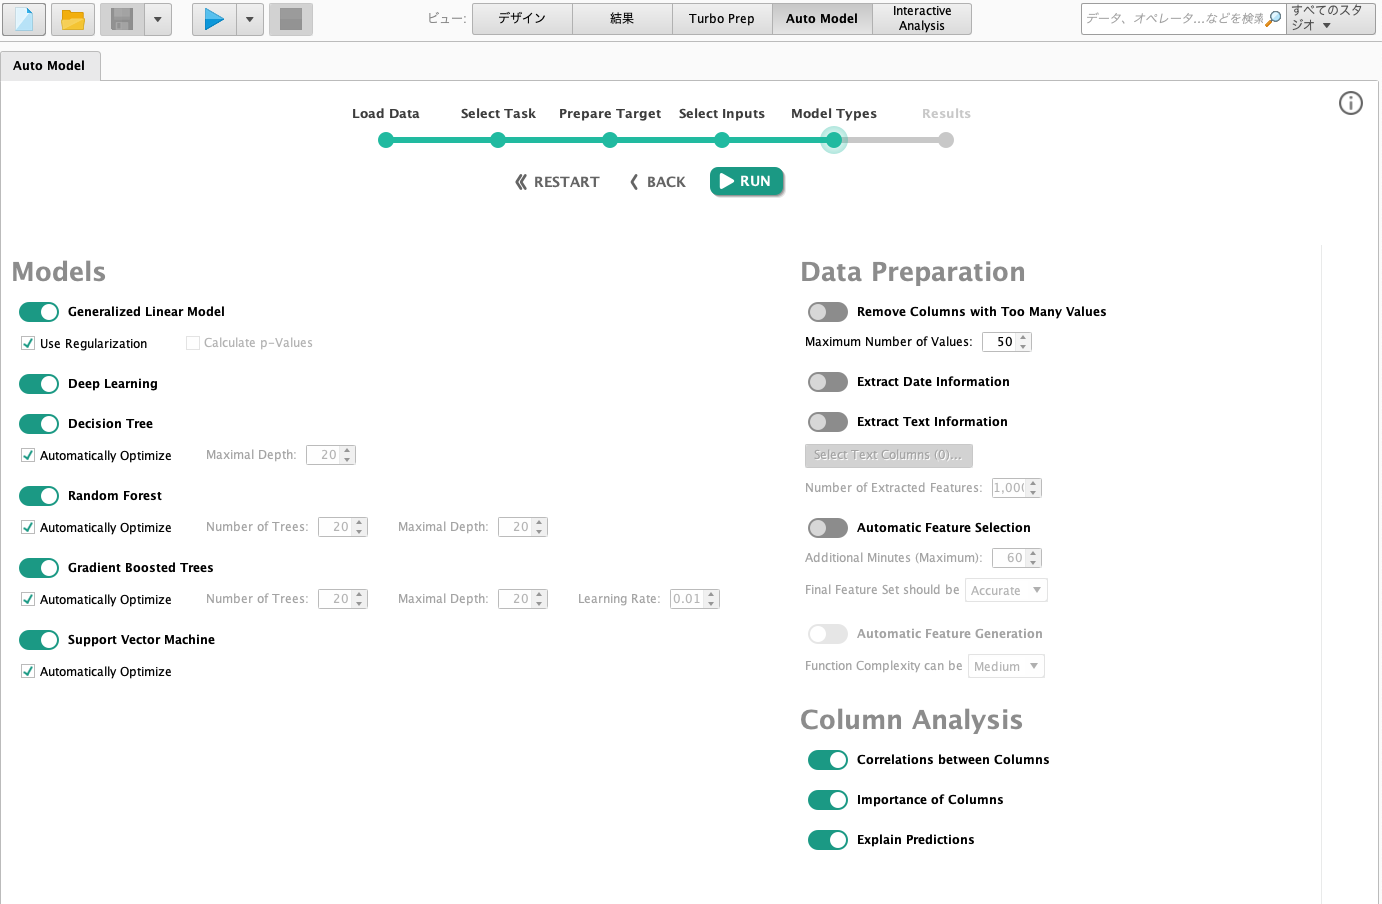The width and height of the screenshot is (1382, 904).
Task: Enable Extract Date Information
Action: [x=828, y=382]
